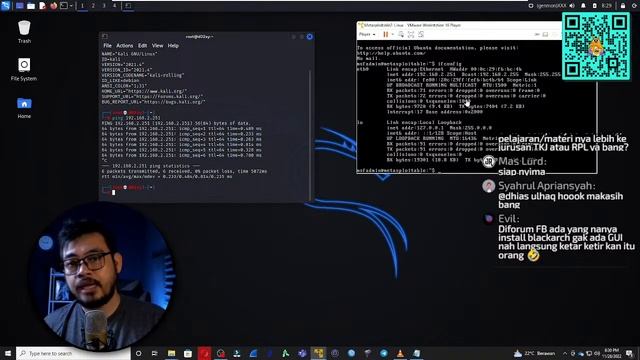
Task: Switch to workspace 2 in Kali panel
Action: click(93, 6)
